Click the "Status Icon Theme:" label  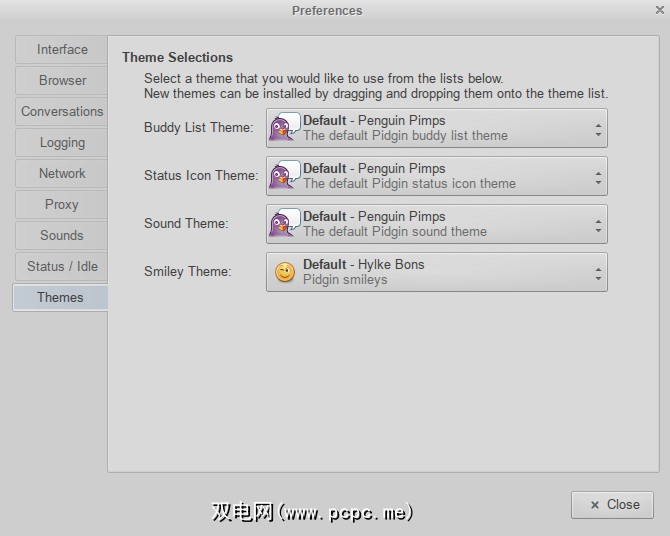(201, 175)
